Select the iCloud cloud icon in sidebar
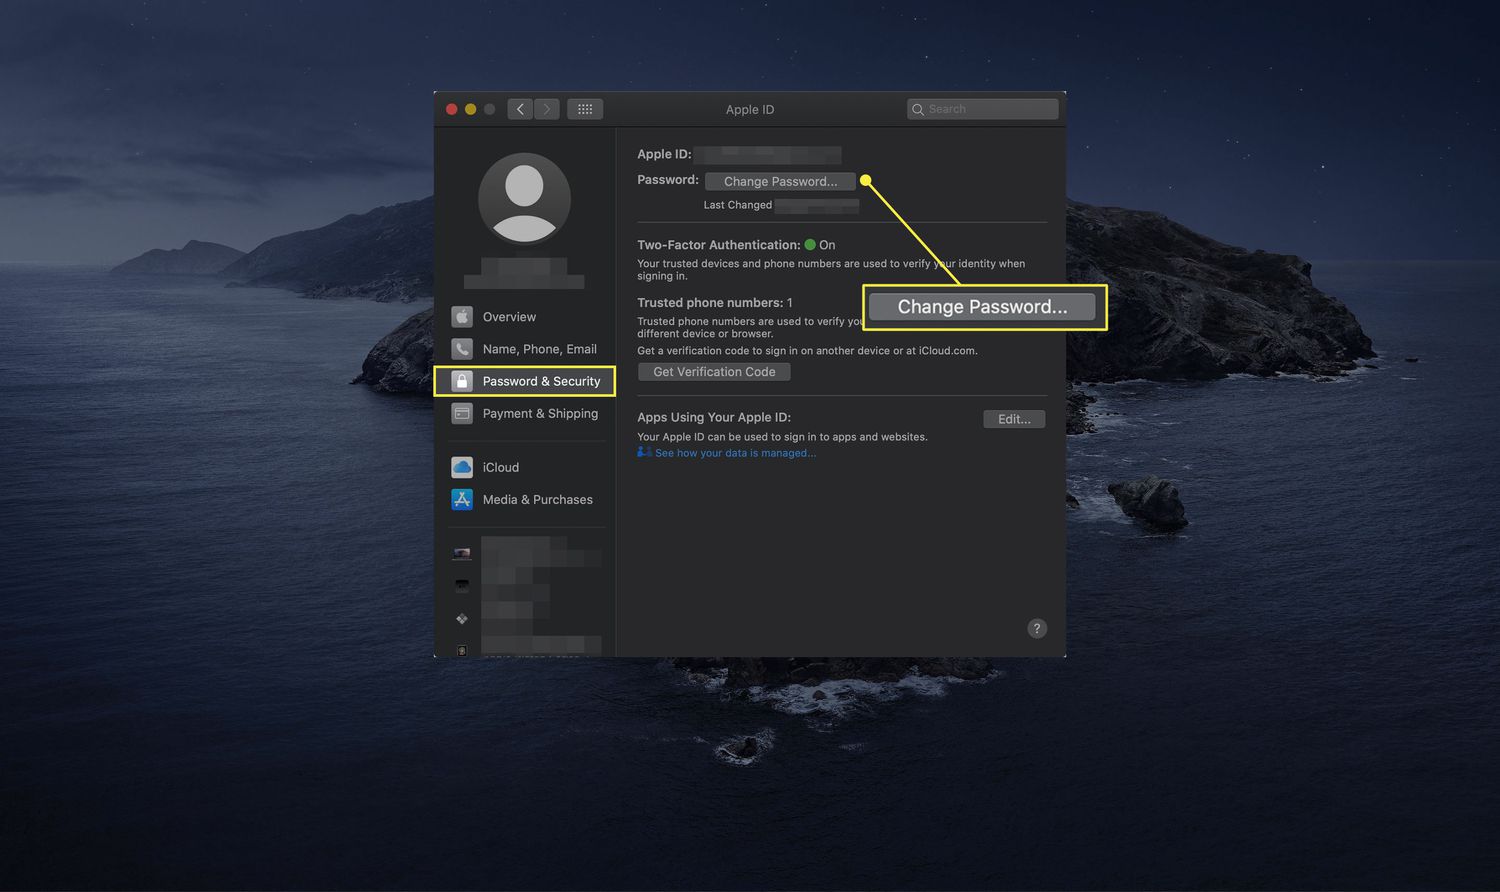This screenshot has width=1500, height=892. [x=461, y=467]
